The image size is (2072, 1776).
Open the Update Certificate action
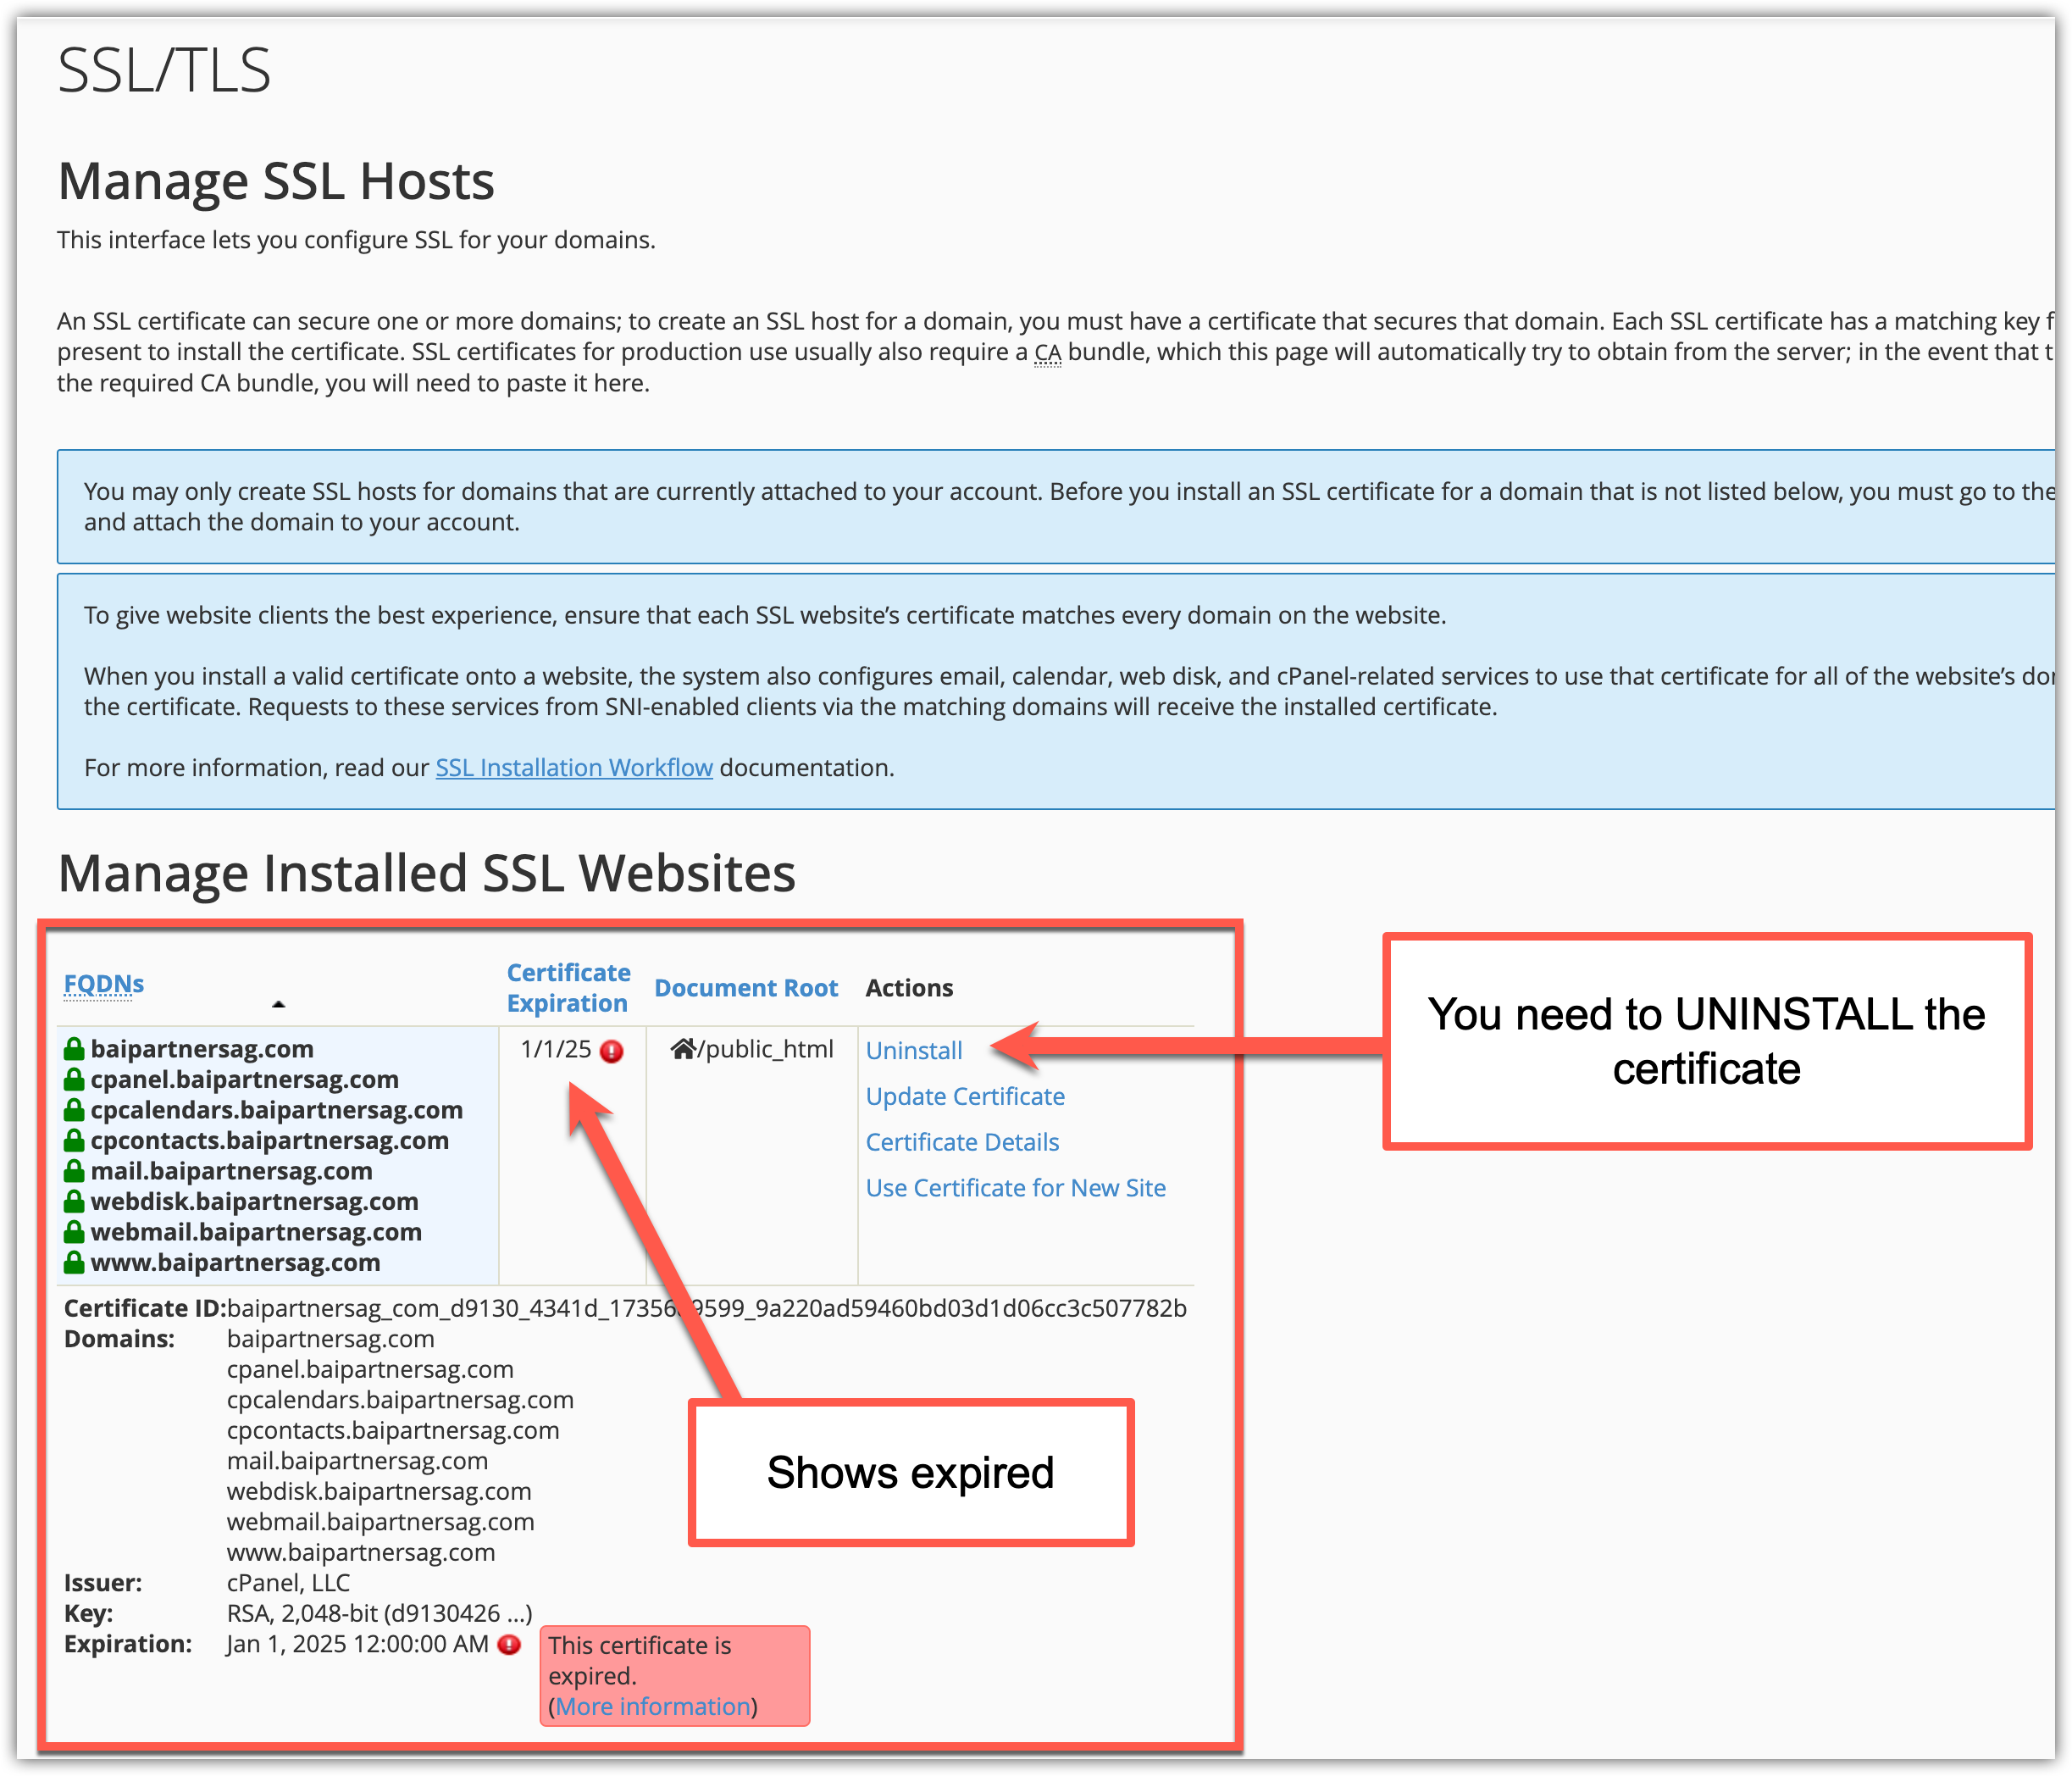pos(964,1097)
